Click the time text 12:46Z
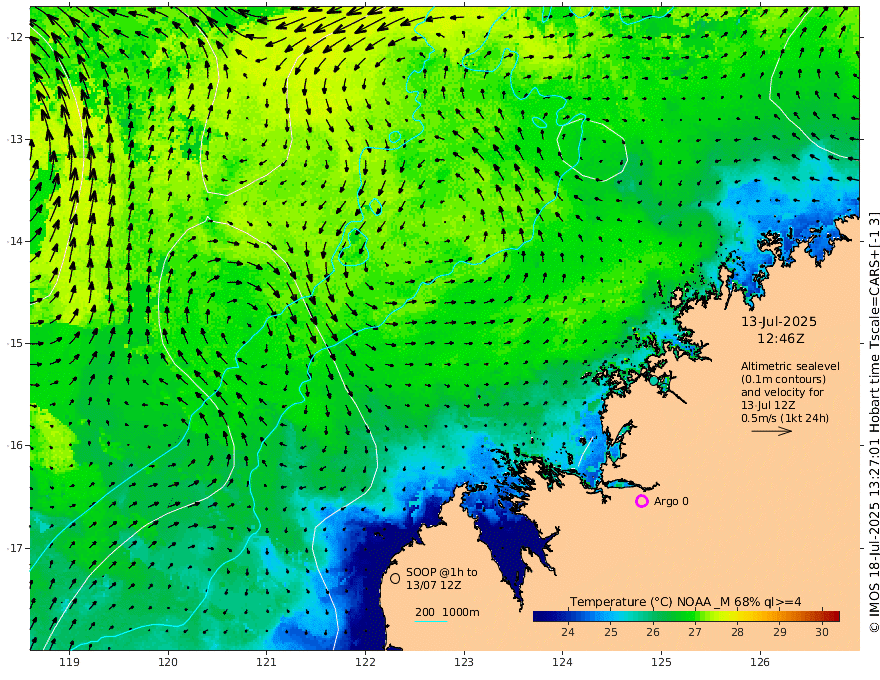The height and width of the screenshot is (680, 880). (x=781, y=339)
